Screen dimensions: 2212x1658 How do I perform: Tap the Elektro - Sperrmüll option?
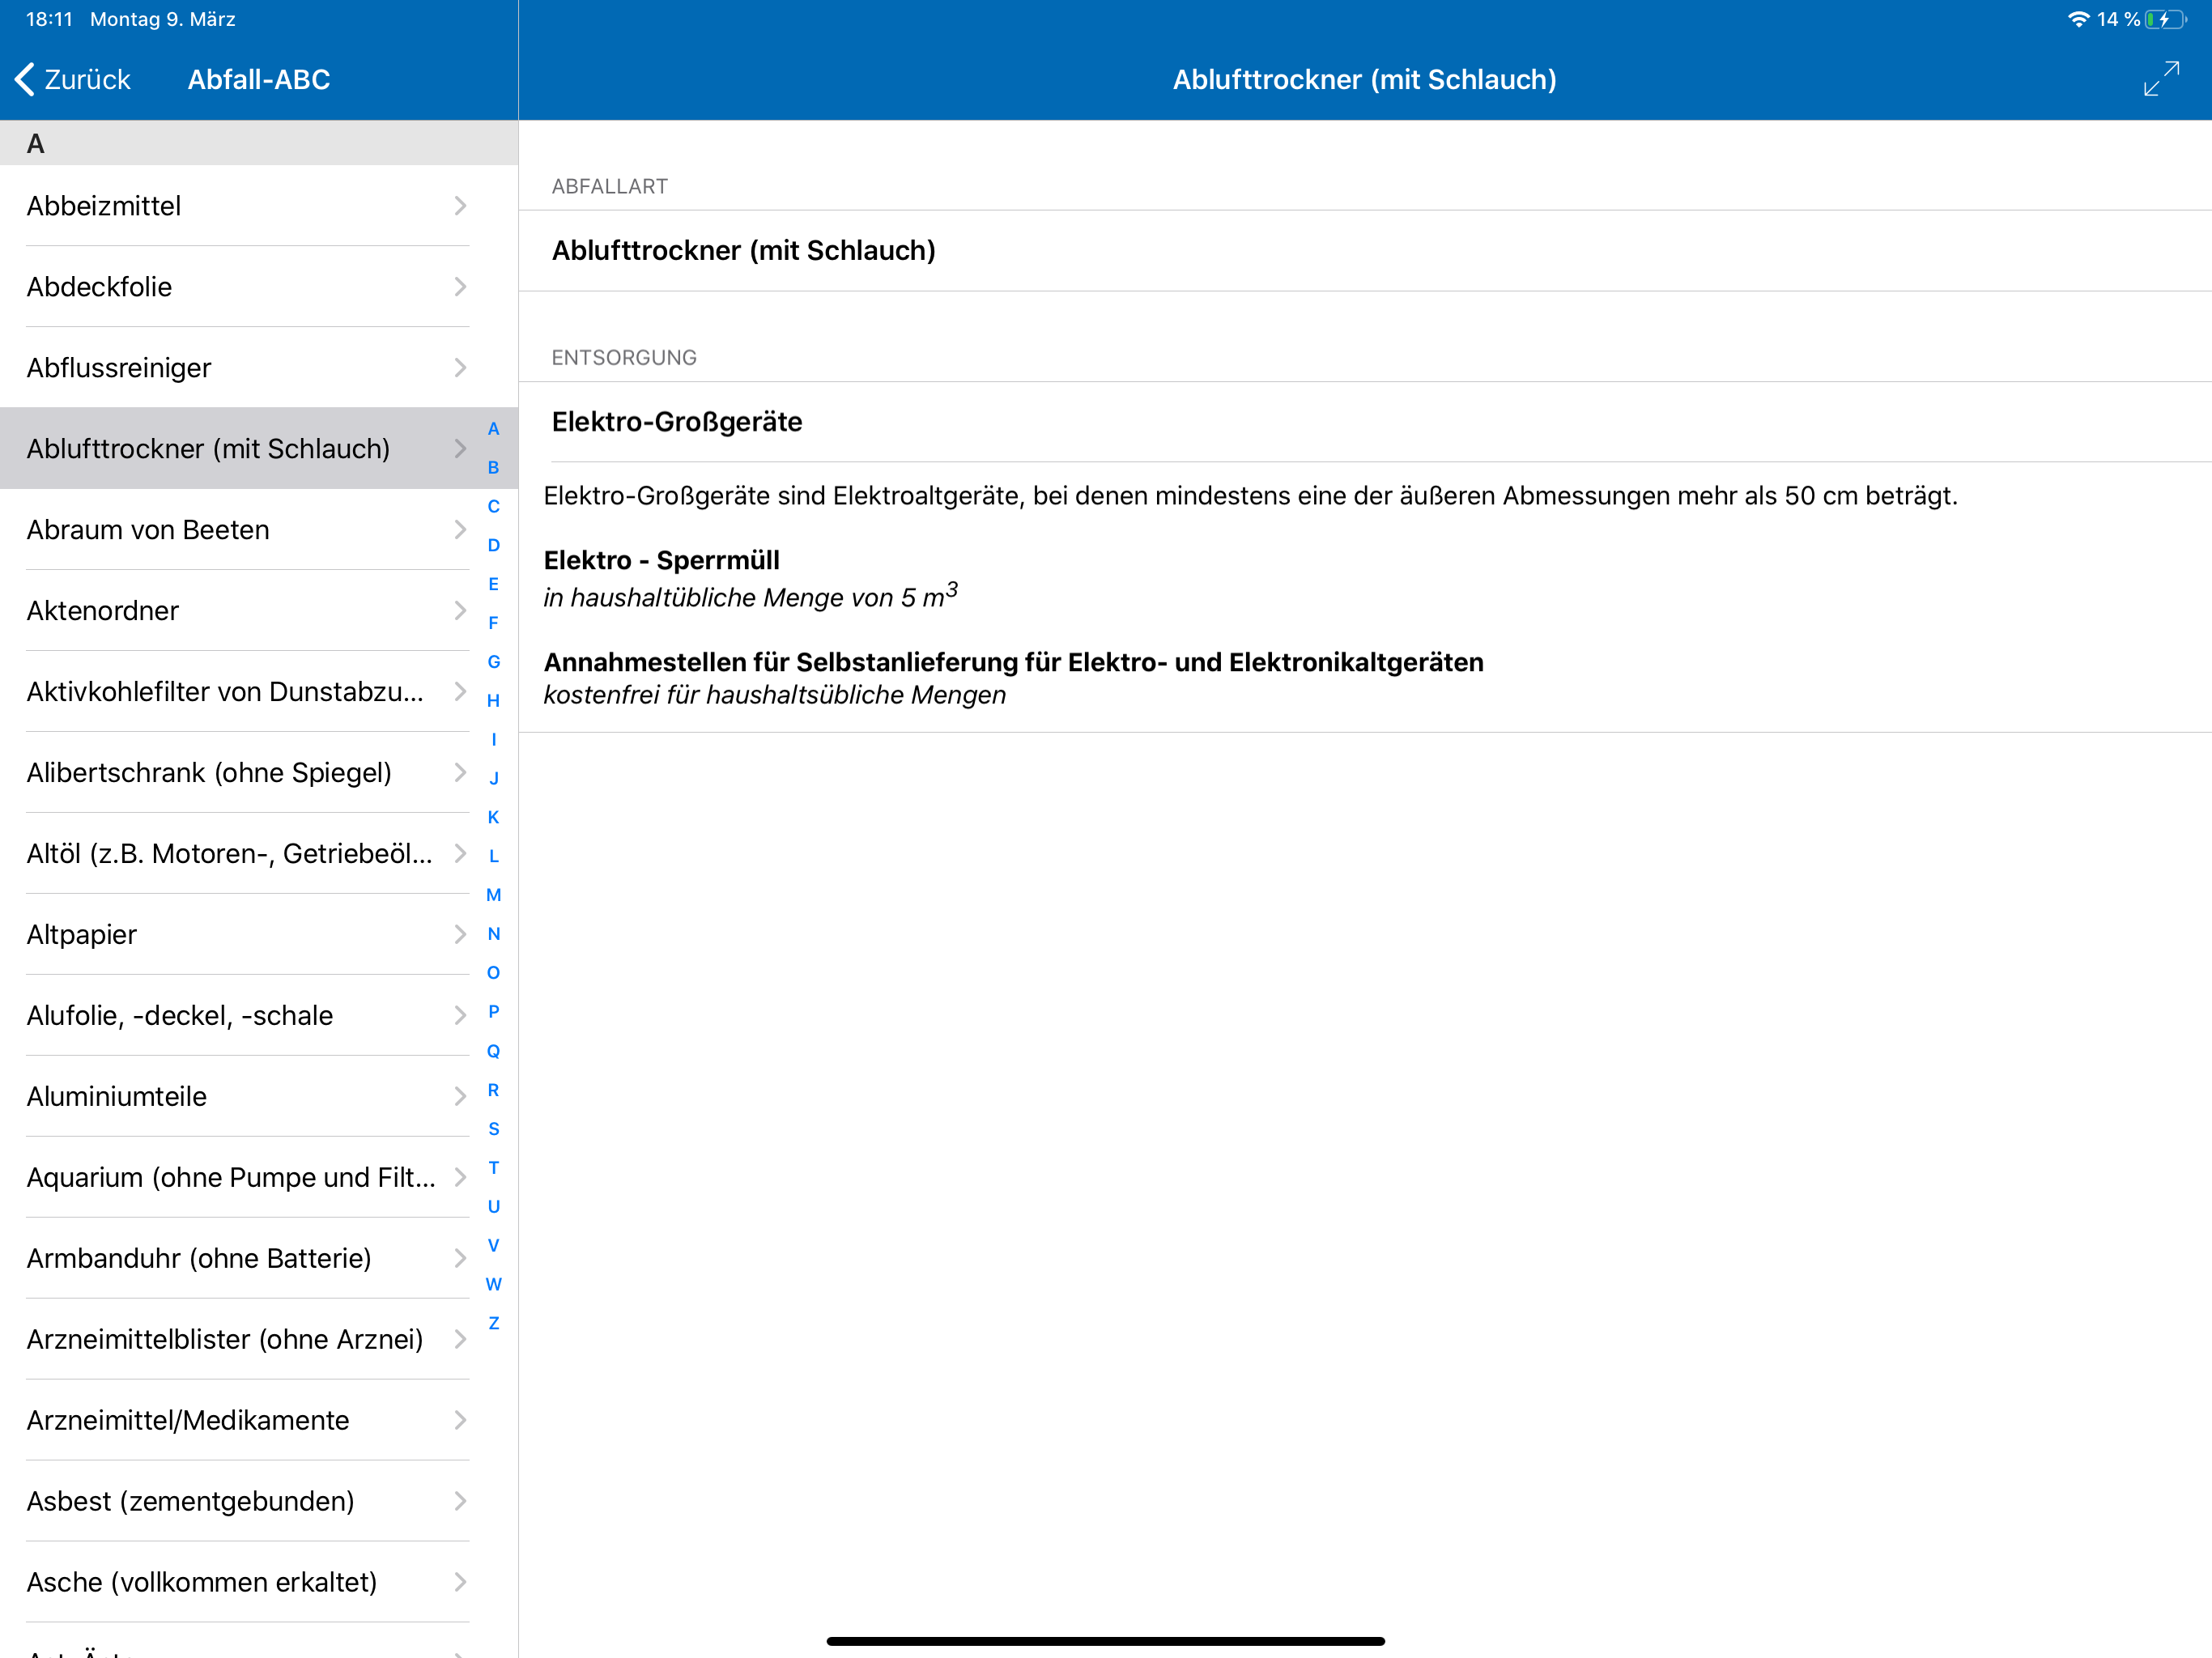pyautogui.click(x=661, y=560)
